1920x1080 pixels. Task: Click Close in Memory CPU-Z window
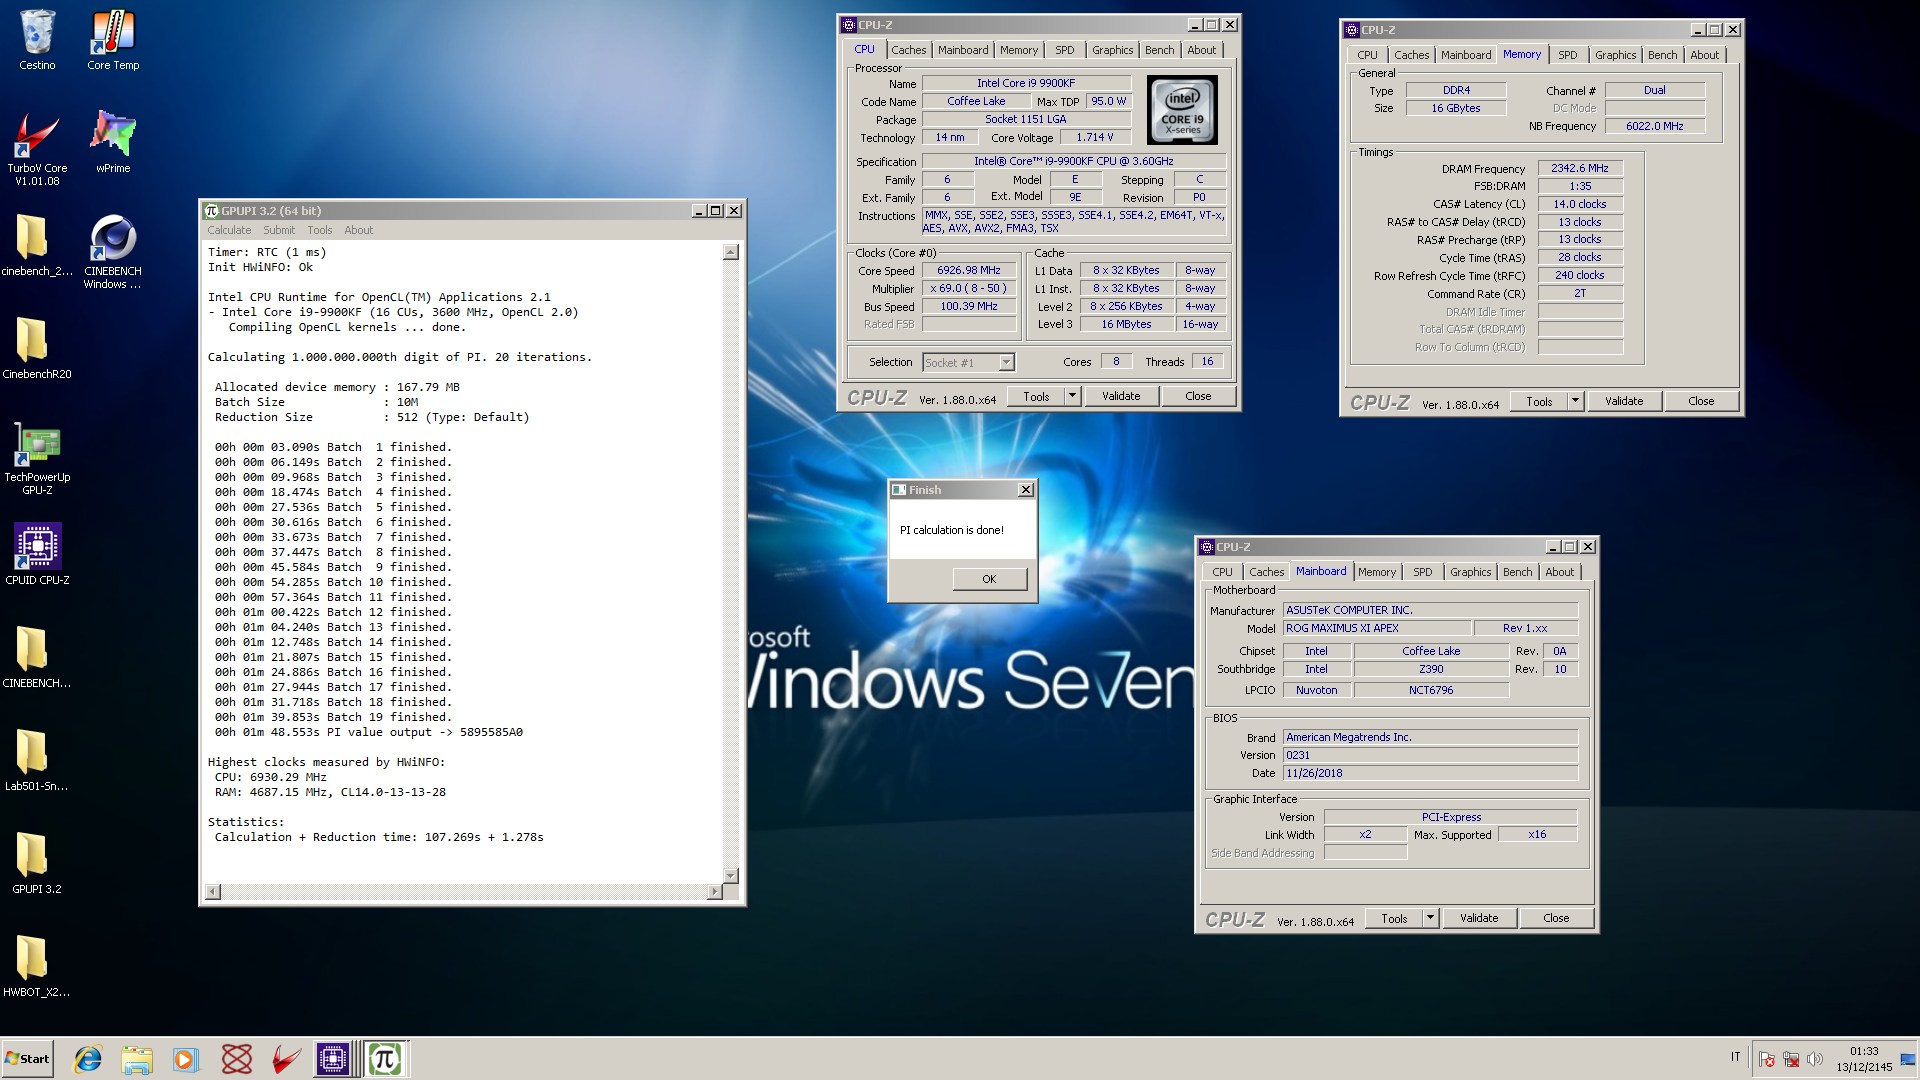(x=1701, y=401)
